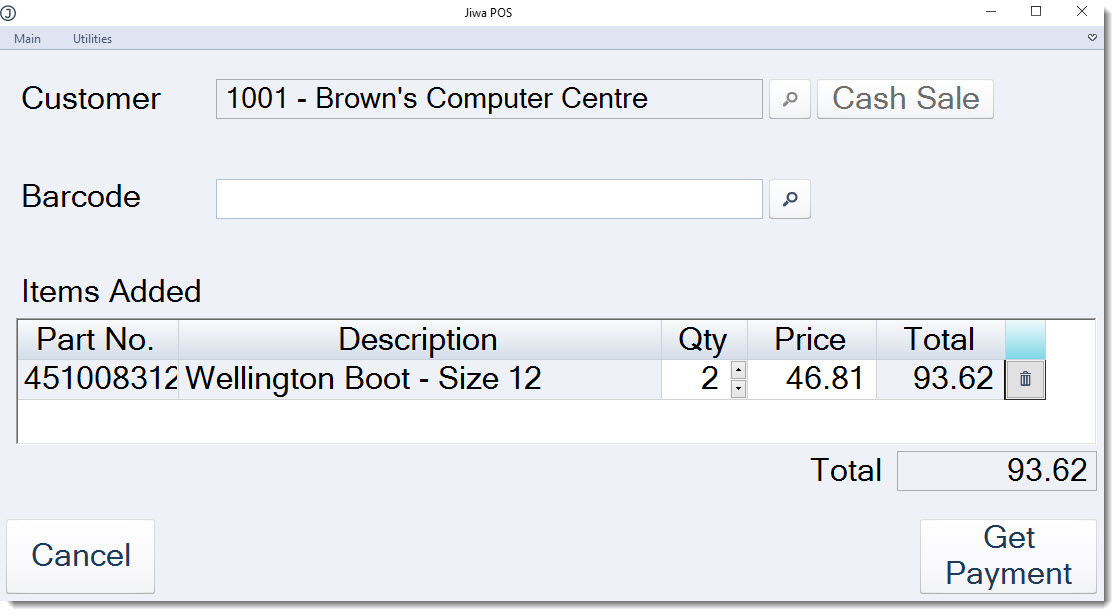Screen dimensions: 1119x616
Task: Click the Customer name field
Action: (x=489, y=99)
